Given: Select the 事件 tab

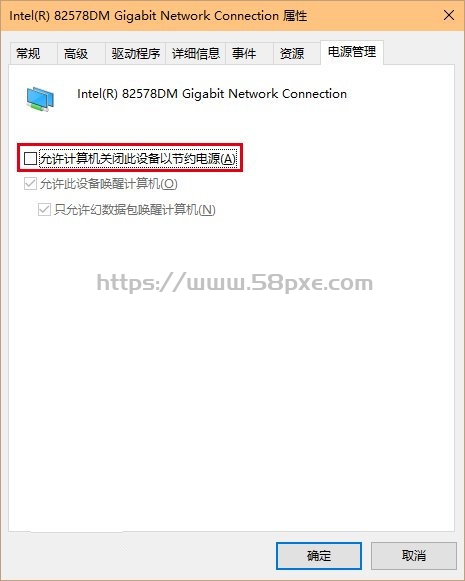Looking at the screenshot, I should [x=244, y=54].
